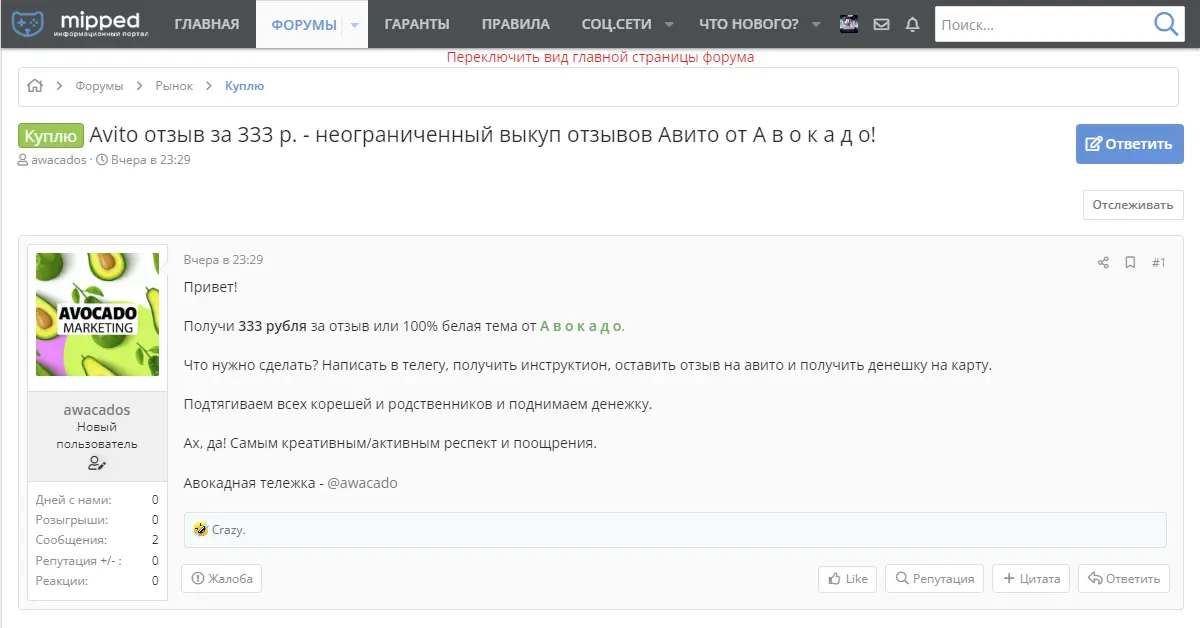This screenshot has width=1200, height=628.
Task: Click the Рынок breadcrumb link
Action: coord(174,86)
